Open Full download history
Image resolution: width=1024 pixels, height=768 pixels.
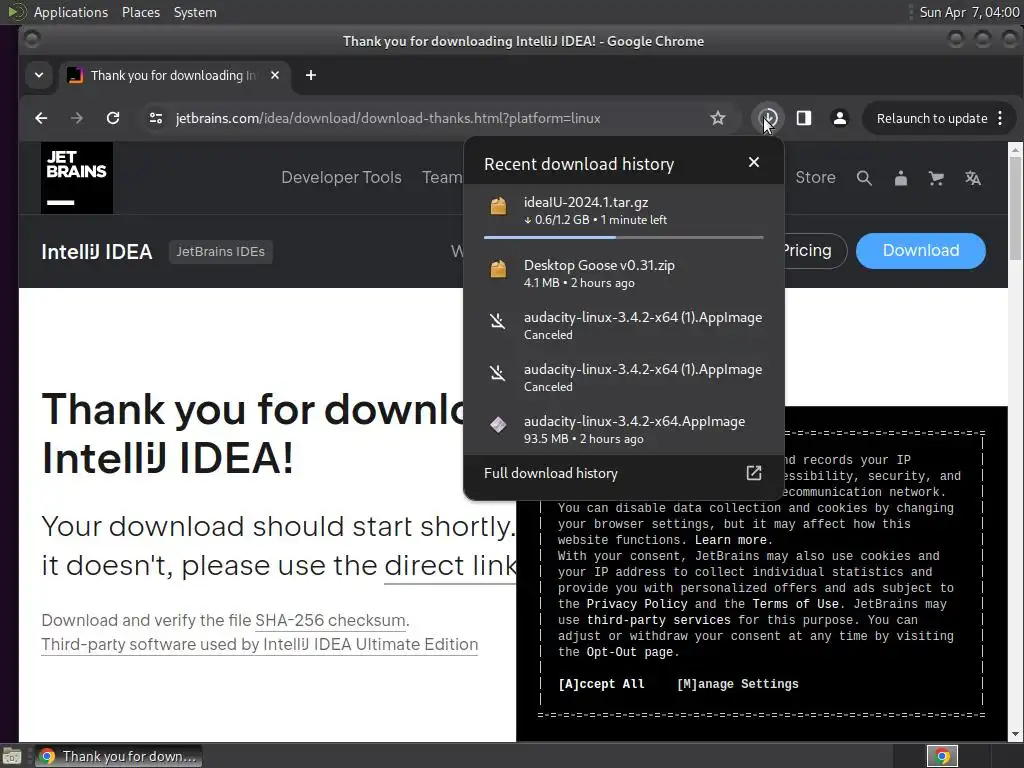tap(551, 473)
